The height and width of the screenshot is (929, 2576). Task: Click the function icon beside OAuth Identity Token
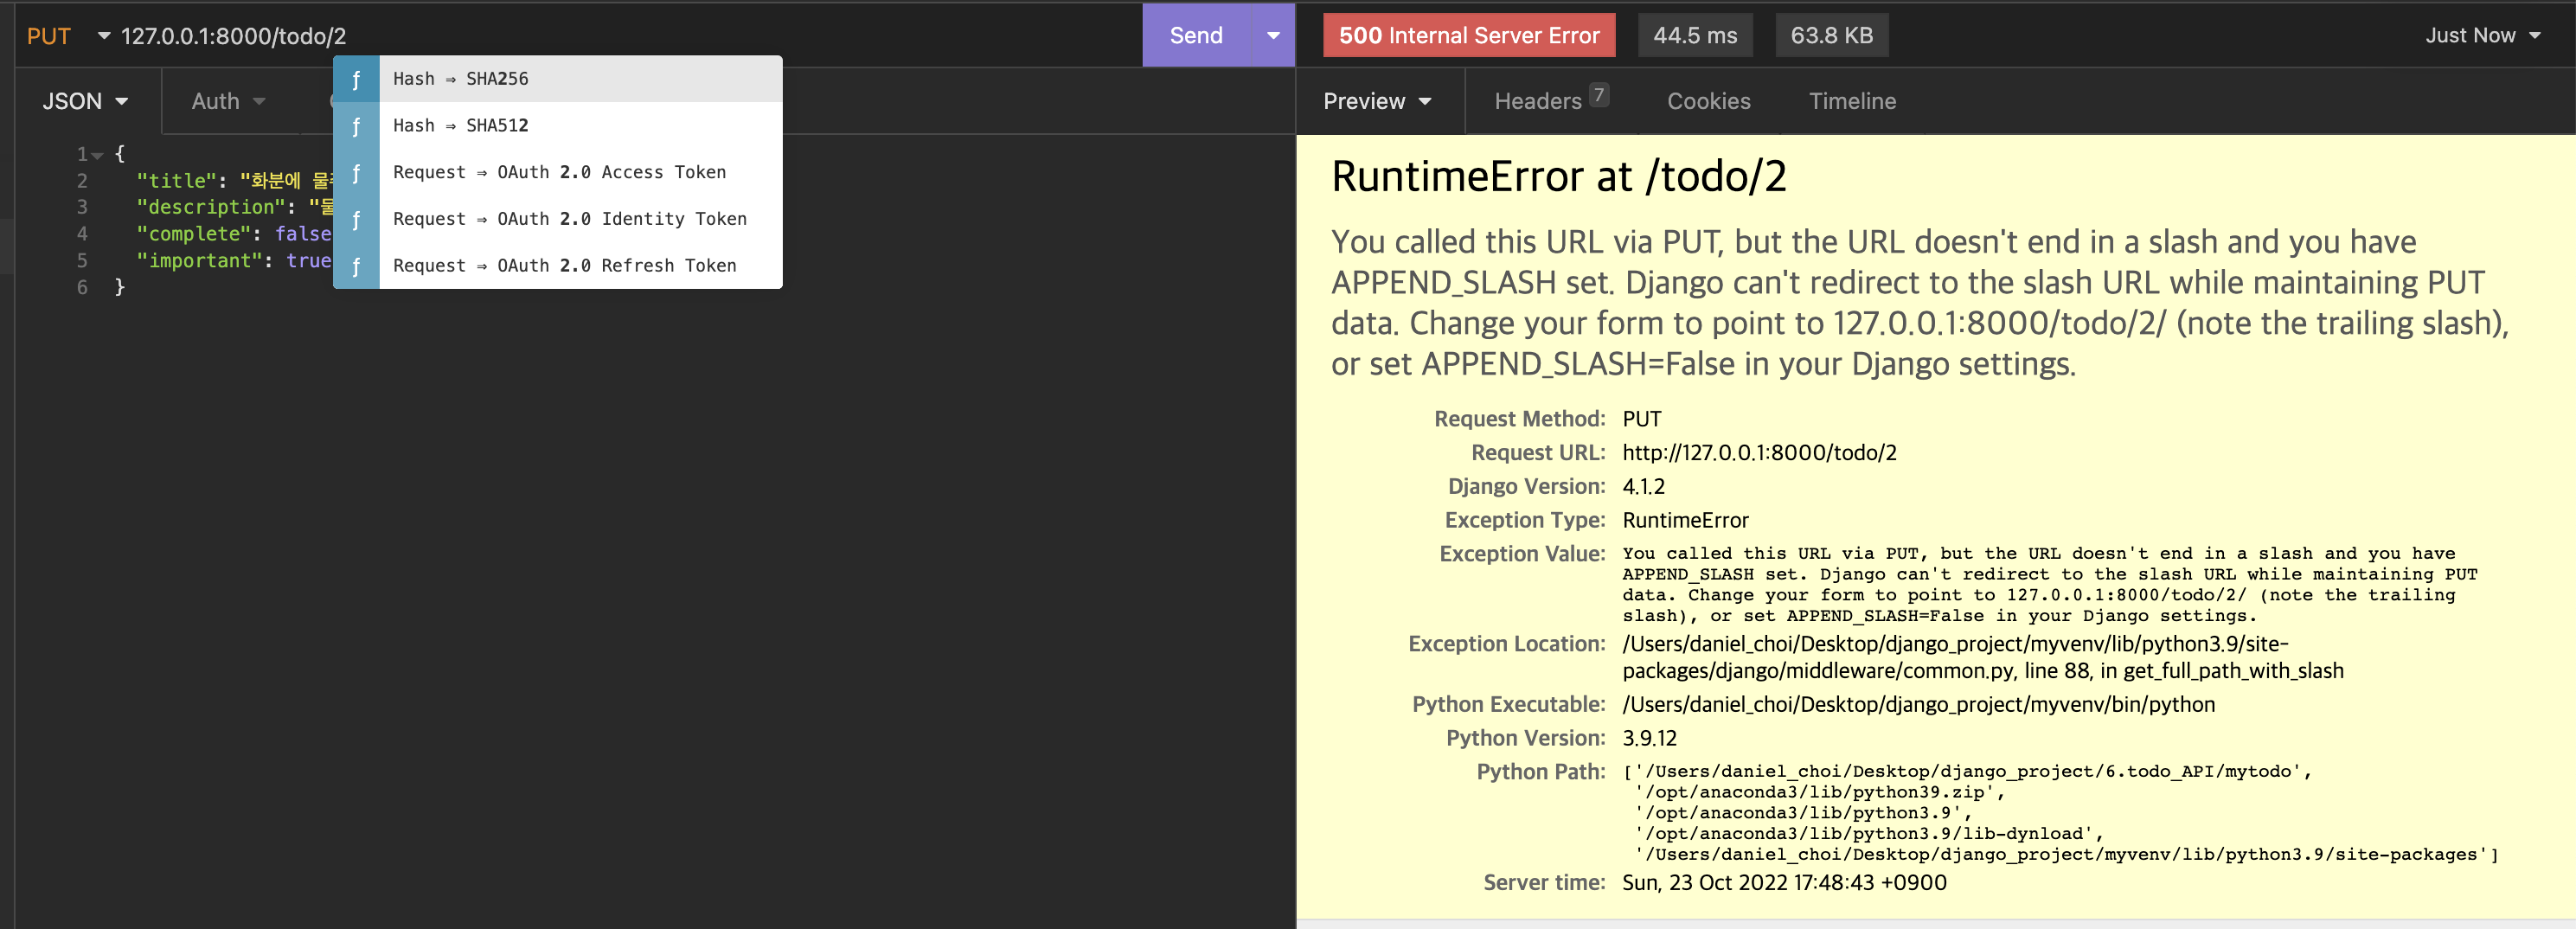click(356, 219)
